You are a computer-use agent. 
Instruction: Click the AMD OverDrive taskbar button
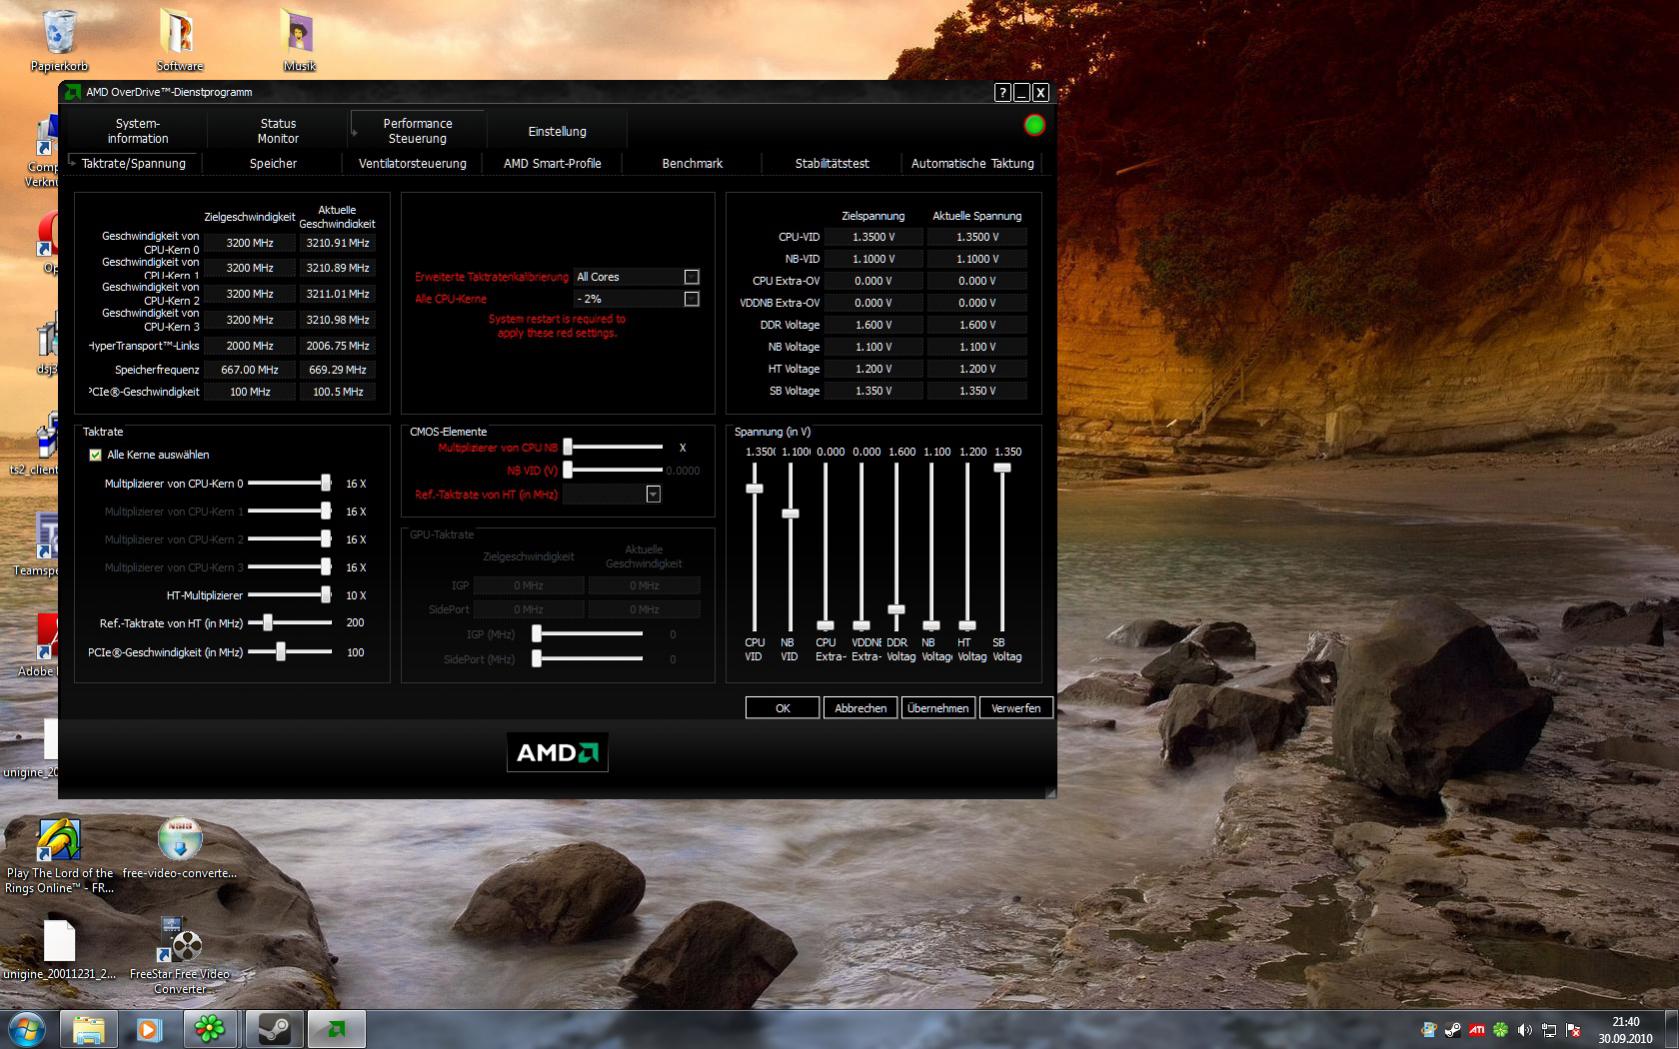point(336,1029)
